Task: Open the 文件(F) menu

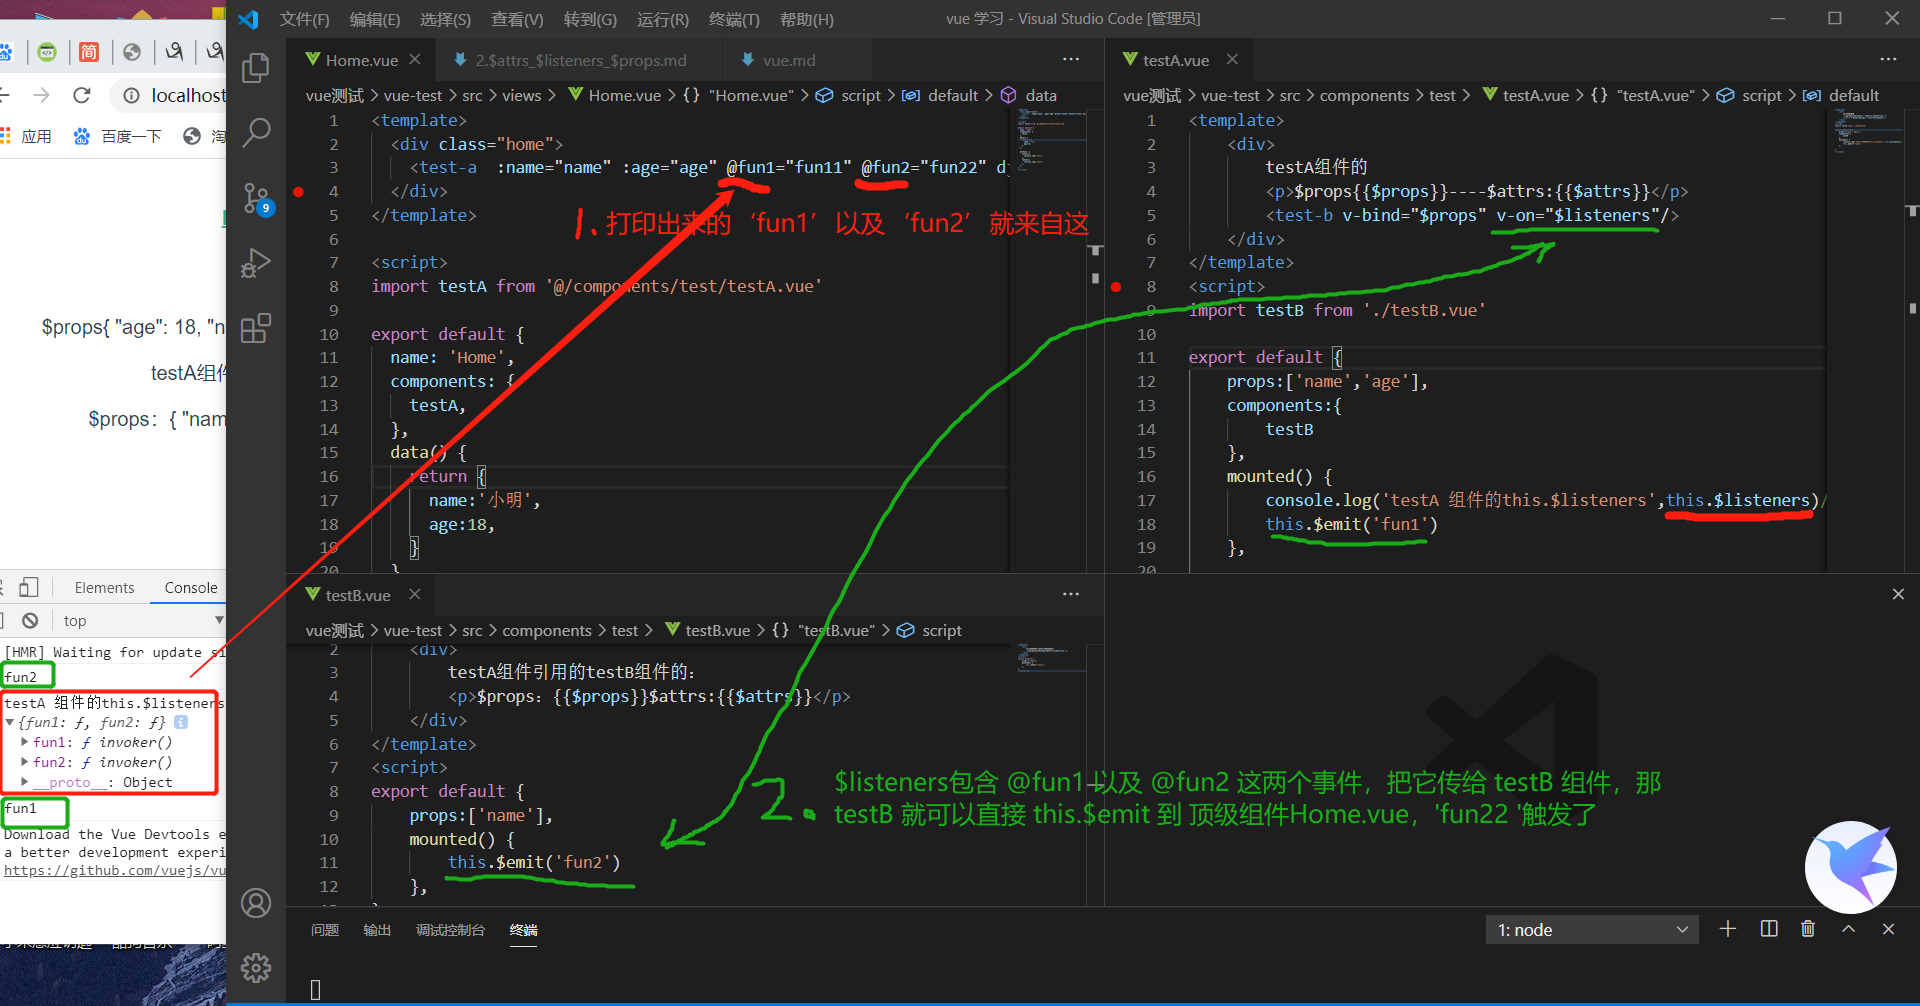Action: click(304, 19)
